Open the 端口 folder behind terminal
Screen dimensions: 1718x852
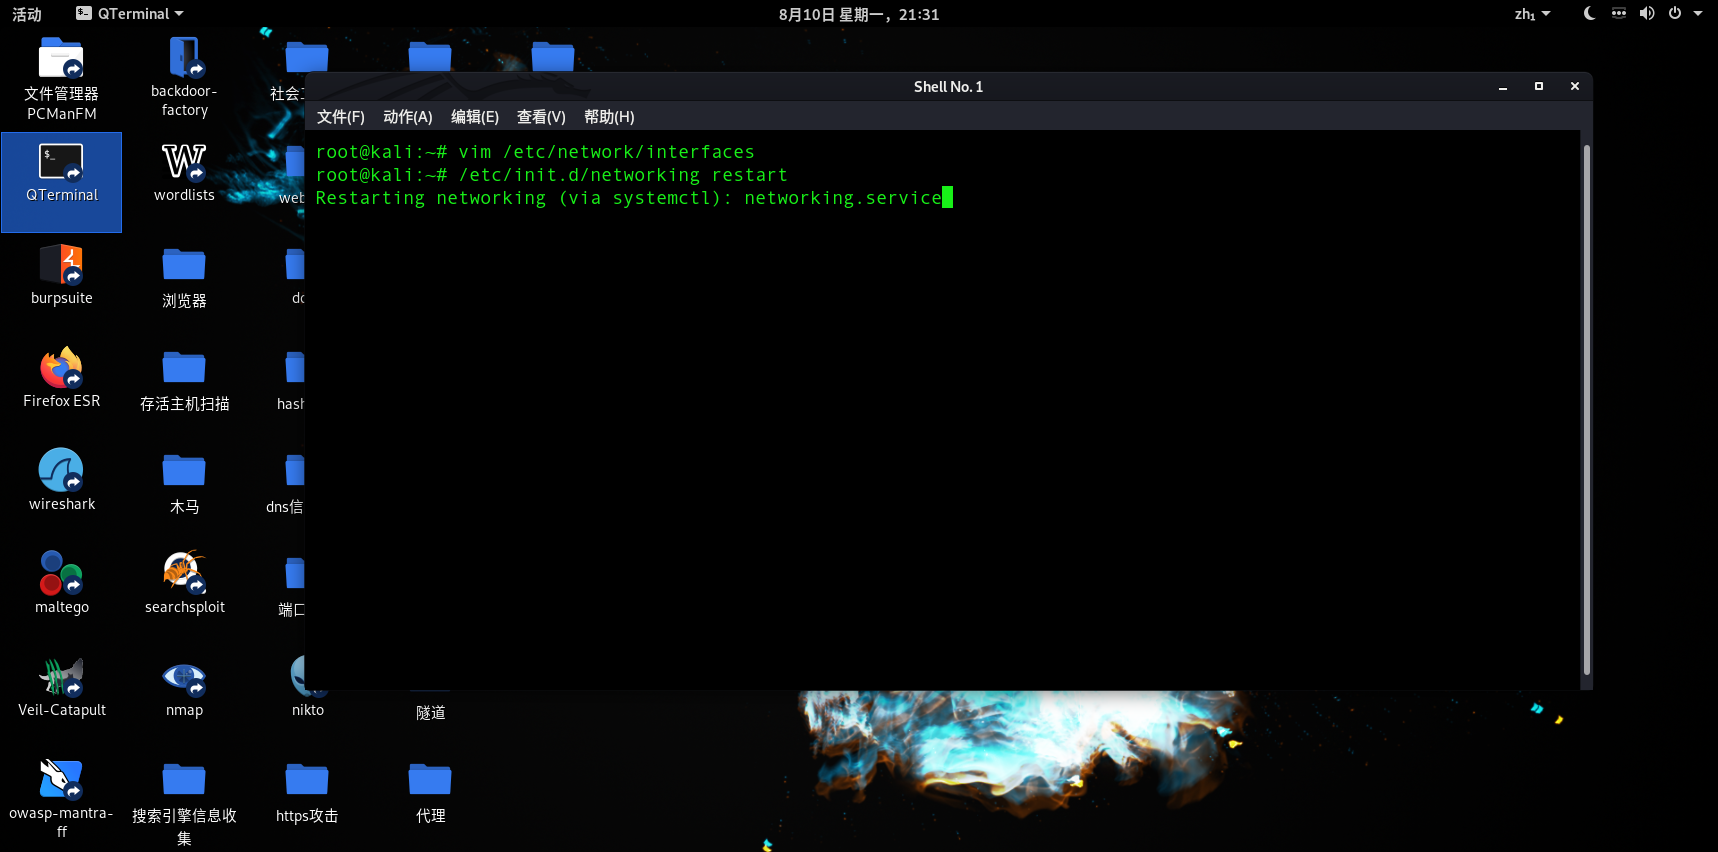coord(292,587)
